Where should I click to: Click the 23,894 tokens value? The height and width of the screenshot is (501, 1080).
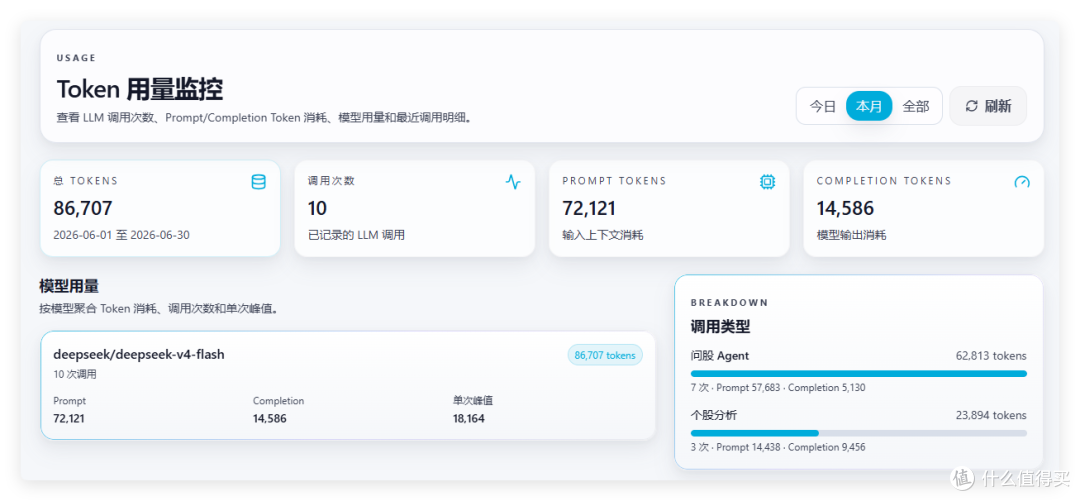pyautogui.click(x=991, y=416)
